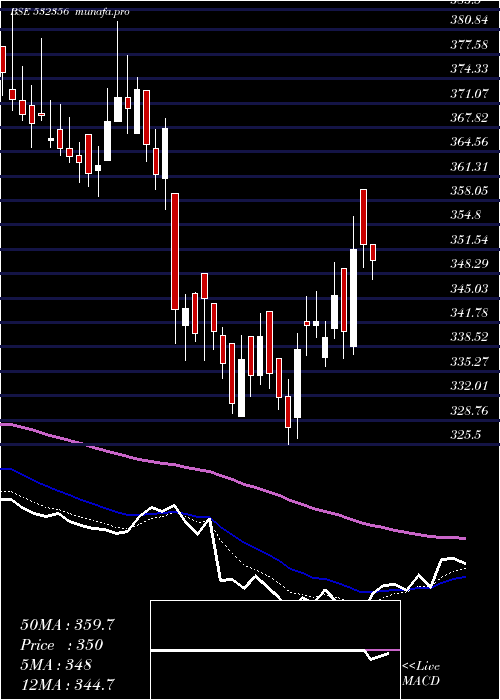The width and height of the screenshot is (500, 700).
Task: Select the 354.8 price axis label
Action: 465,215
